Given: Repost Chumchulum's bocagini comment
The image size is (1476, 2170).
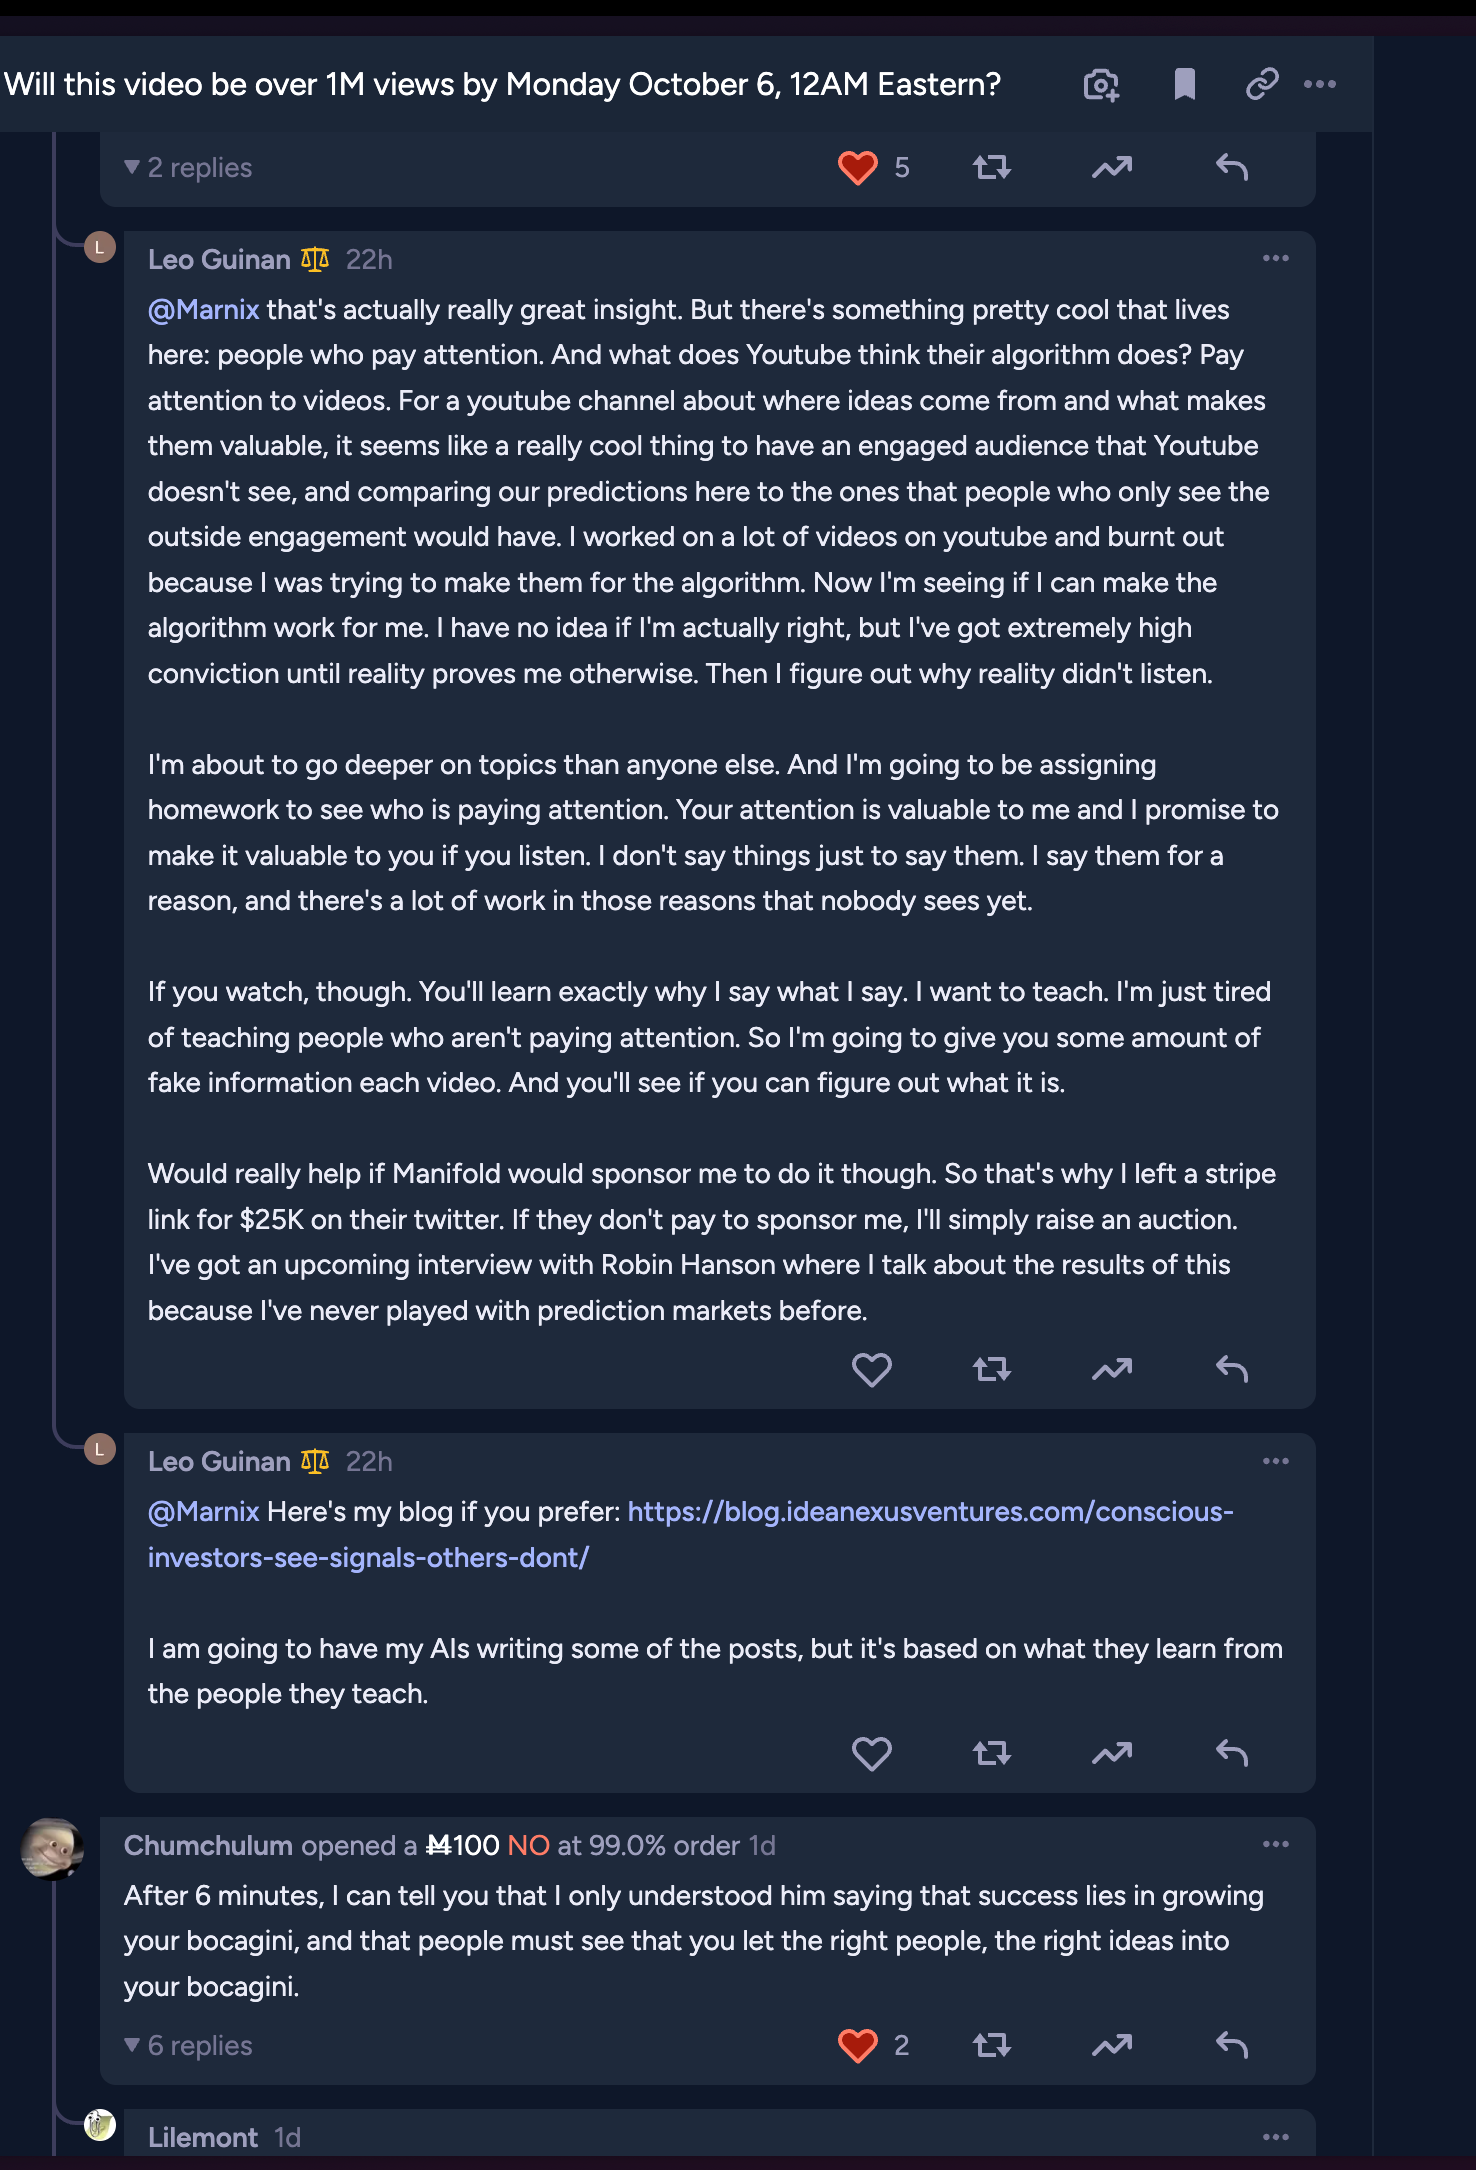Looking at the screenshot, I should [x=991, y=2046].
